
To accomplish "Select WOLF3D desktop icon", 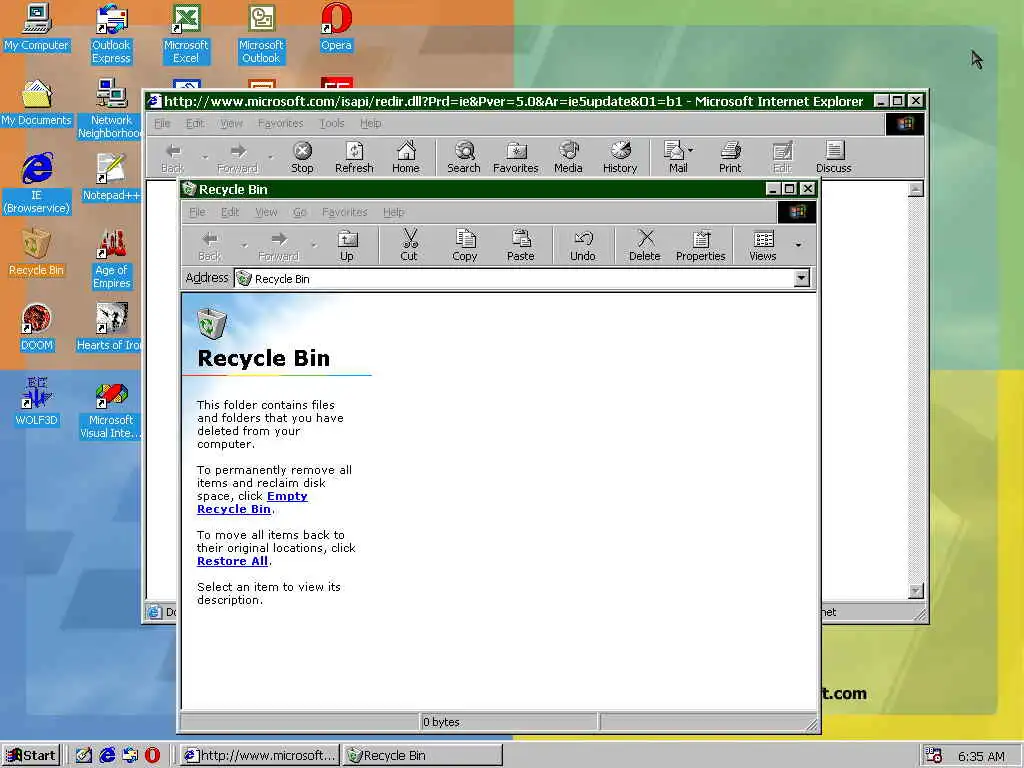I will click(x=36, y=402).
